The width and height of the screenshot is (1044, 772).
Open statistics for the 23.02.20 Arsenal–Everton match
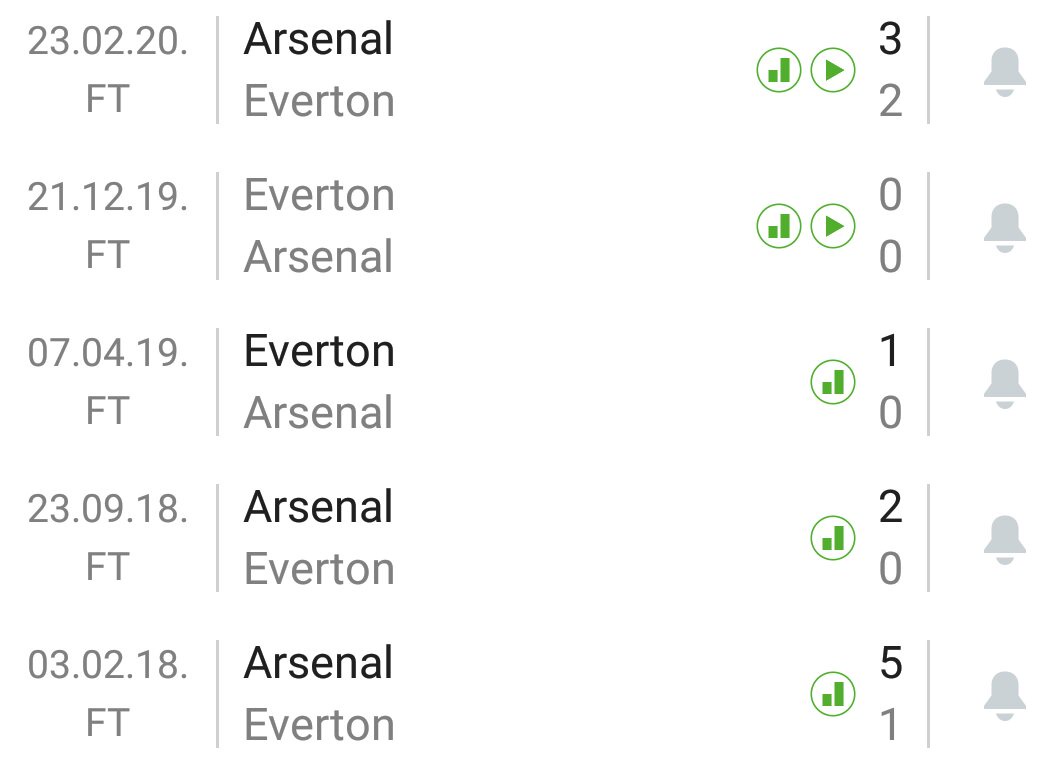(779, 71)
